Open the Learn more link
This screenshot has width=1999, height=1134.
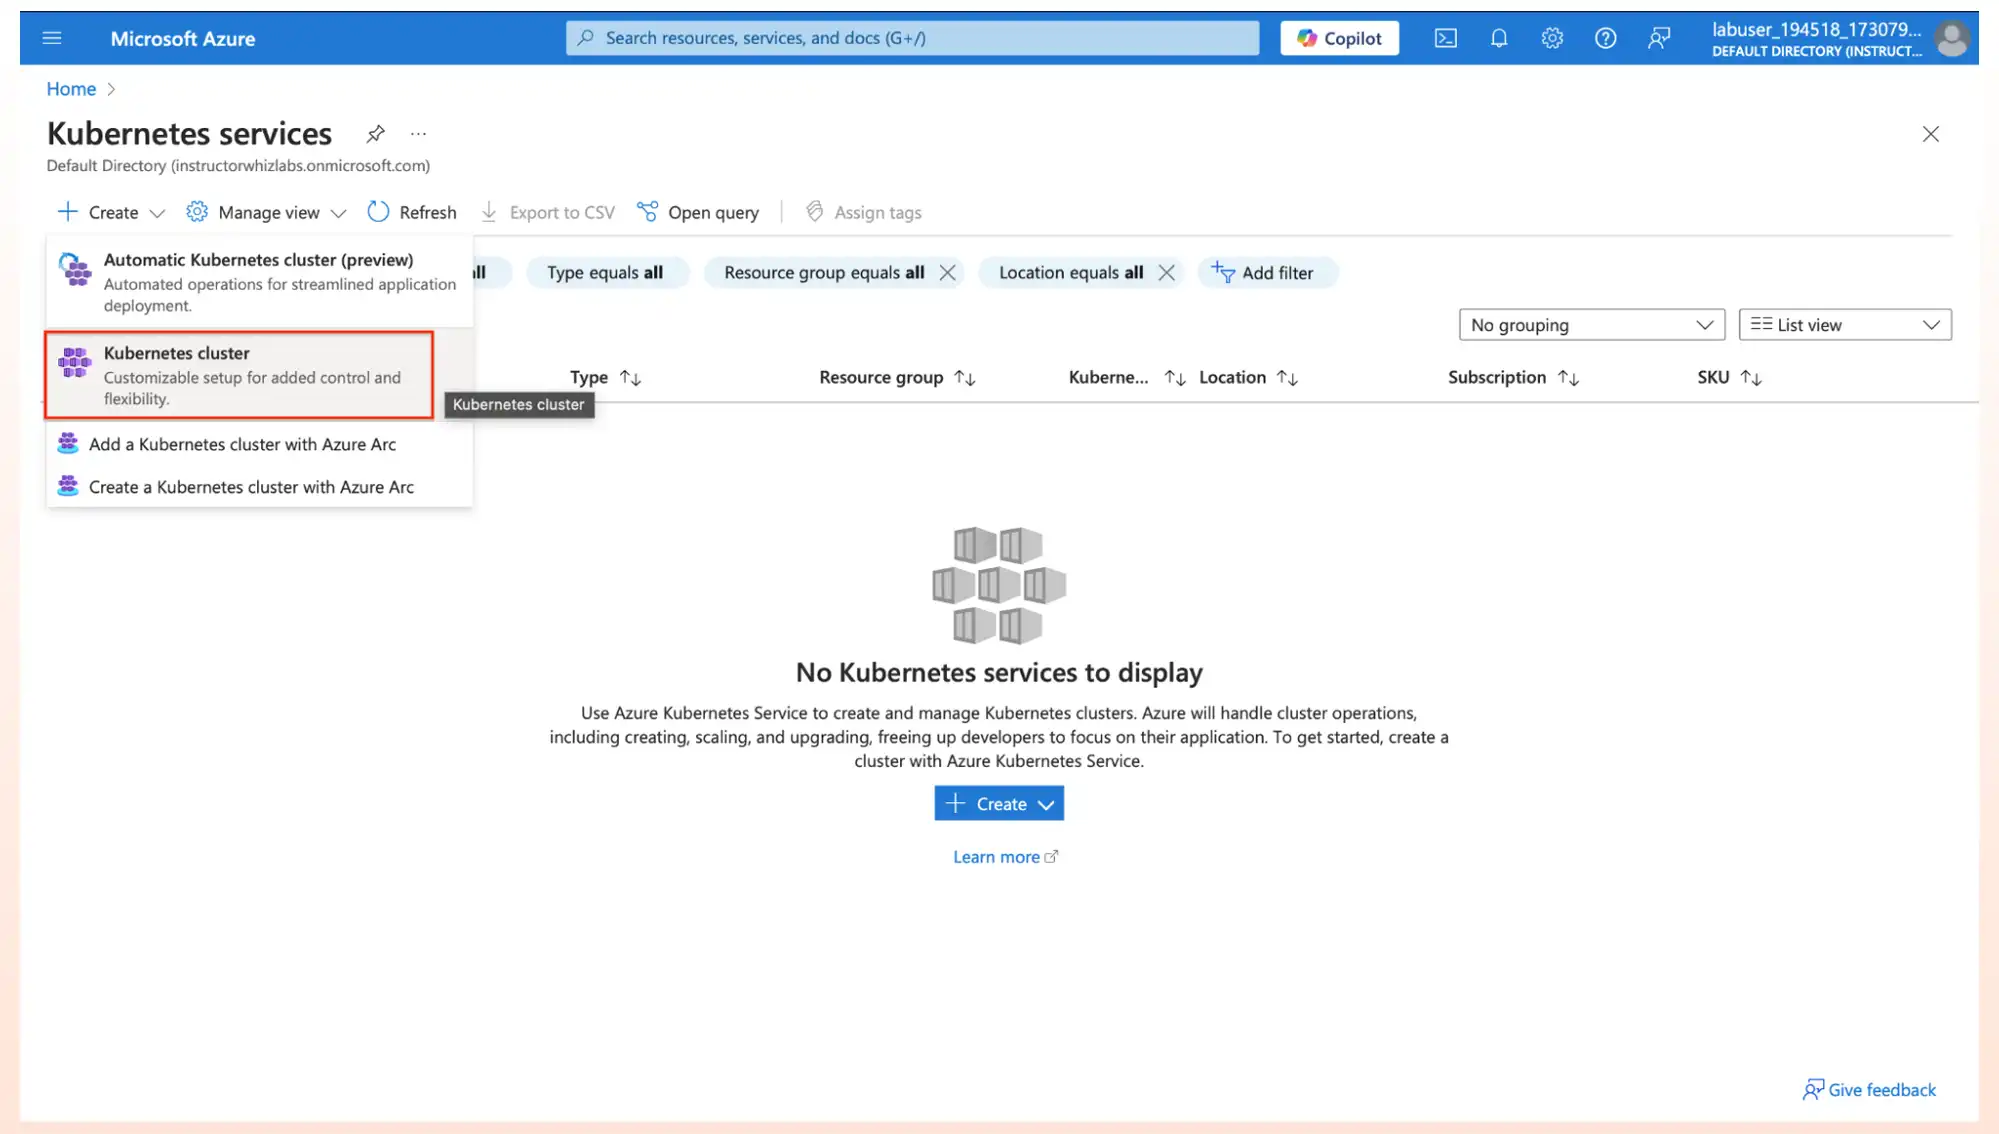tap(1004, 857)
